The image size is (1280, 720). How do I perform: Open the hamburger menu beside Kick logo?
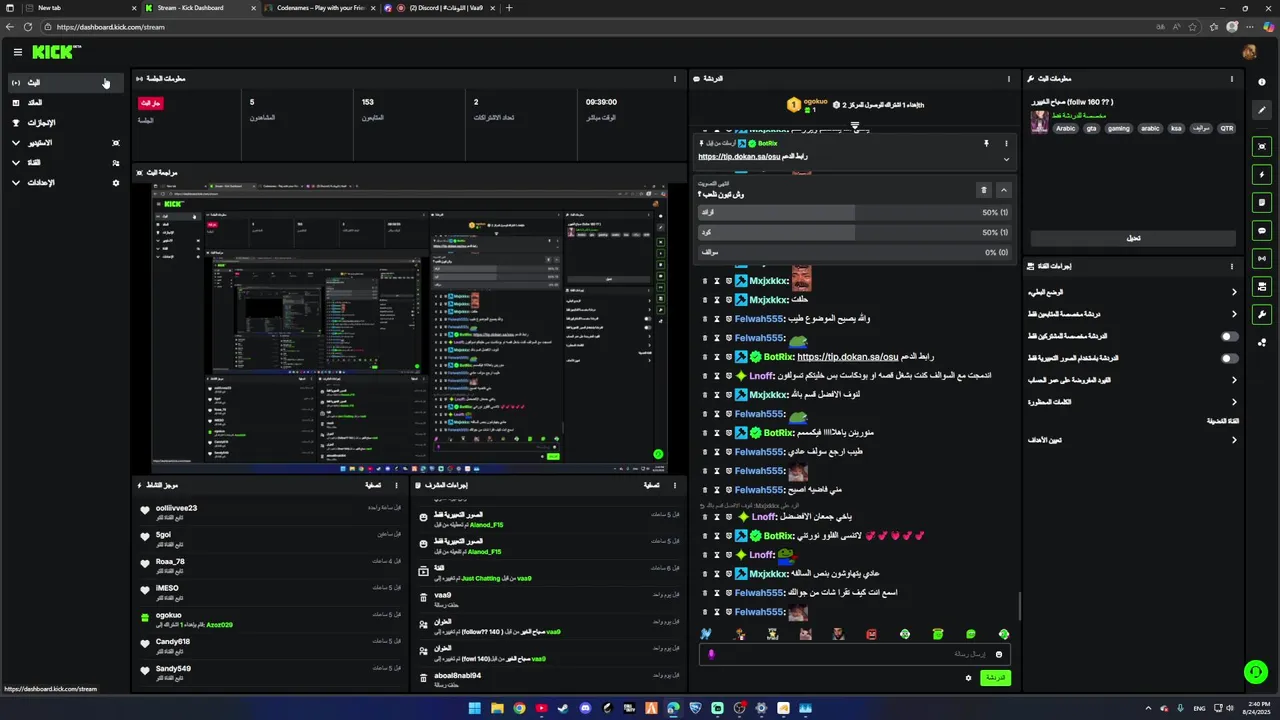click(x=18, y=52)
